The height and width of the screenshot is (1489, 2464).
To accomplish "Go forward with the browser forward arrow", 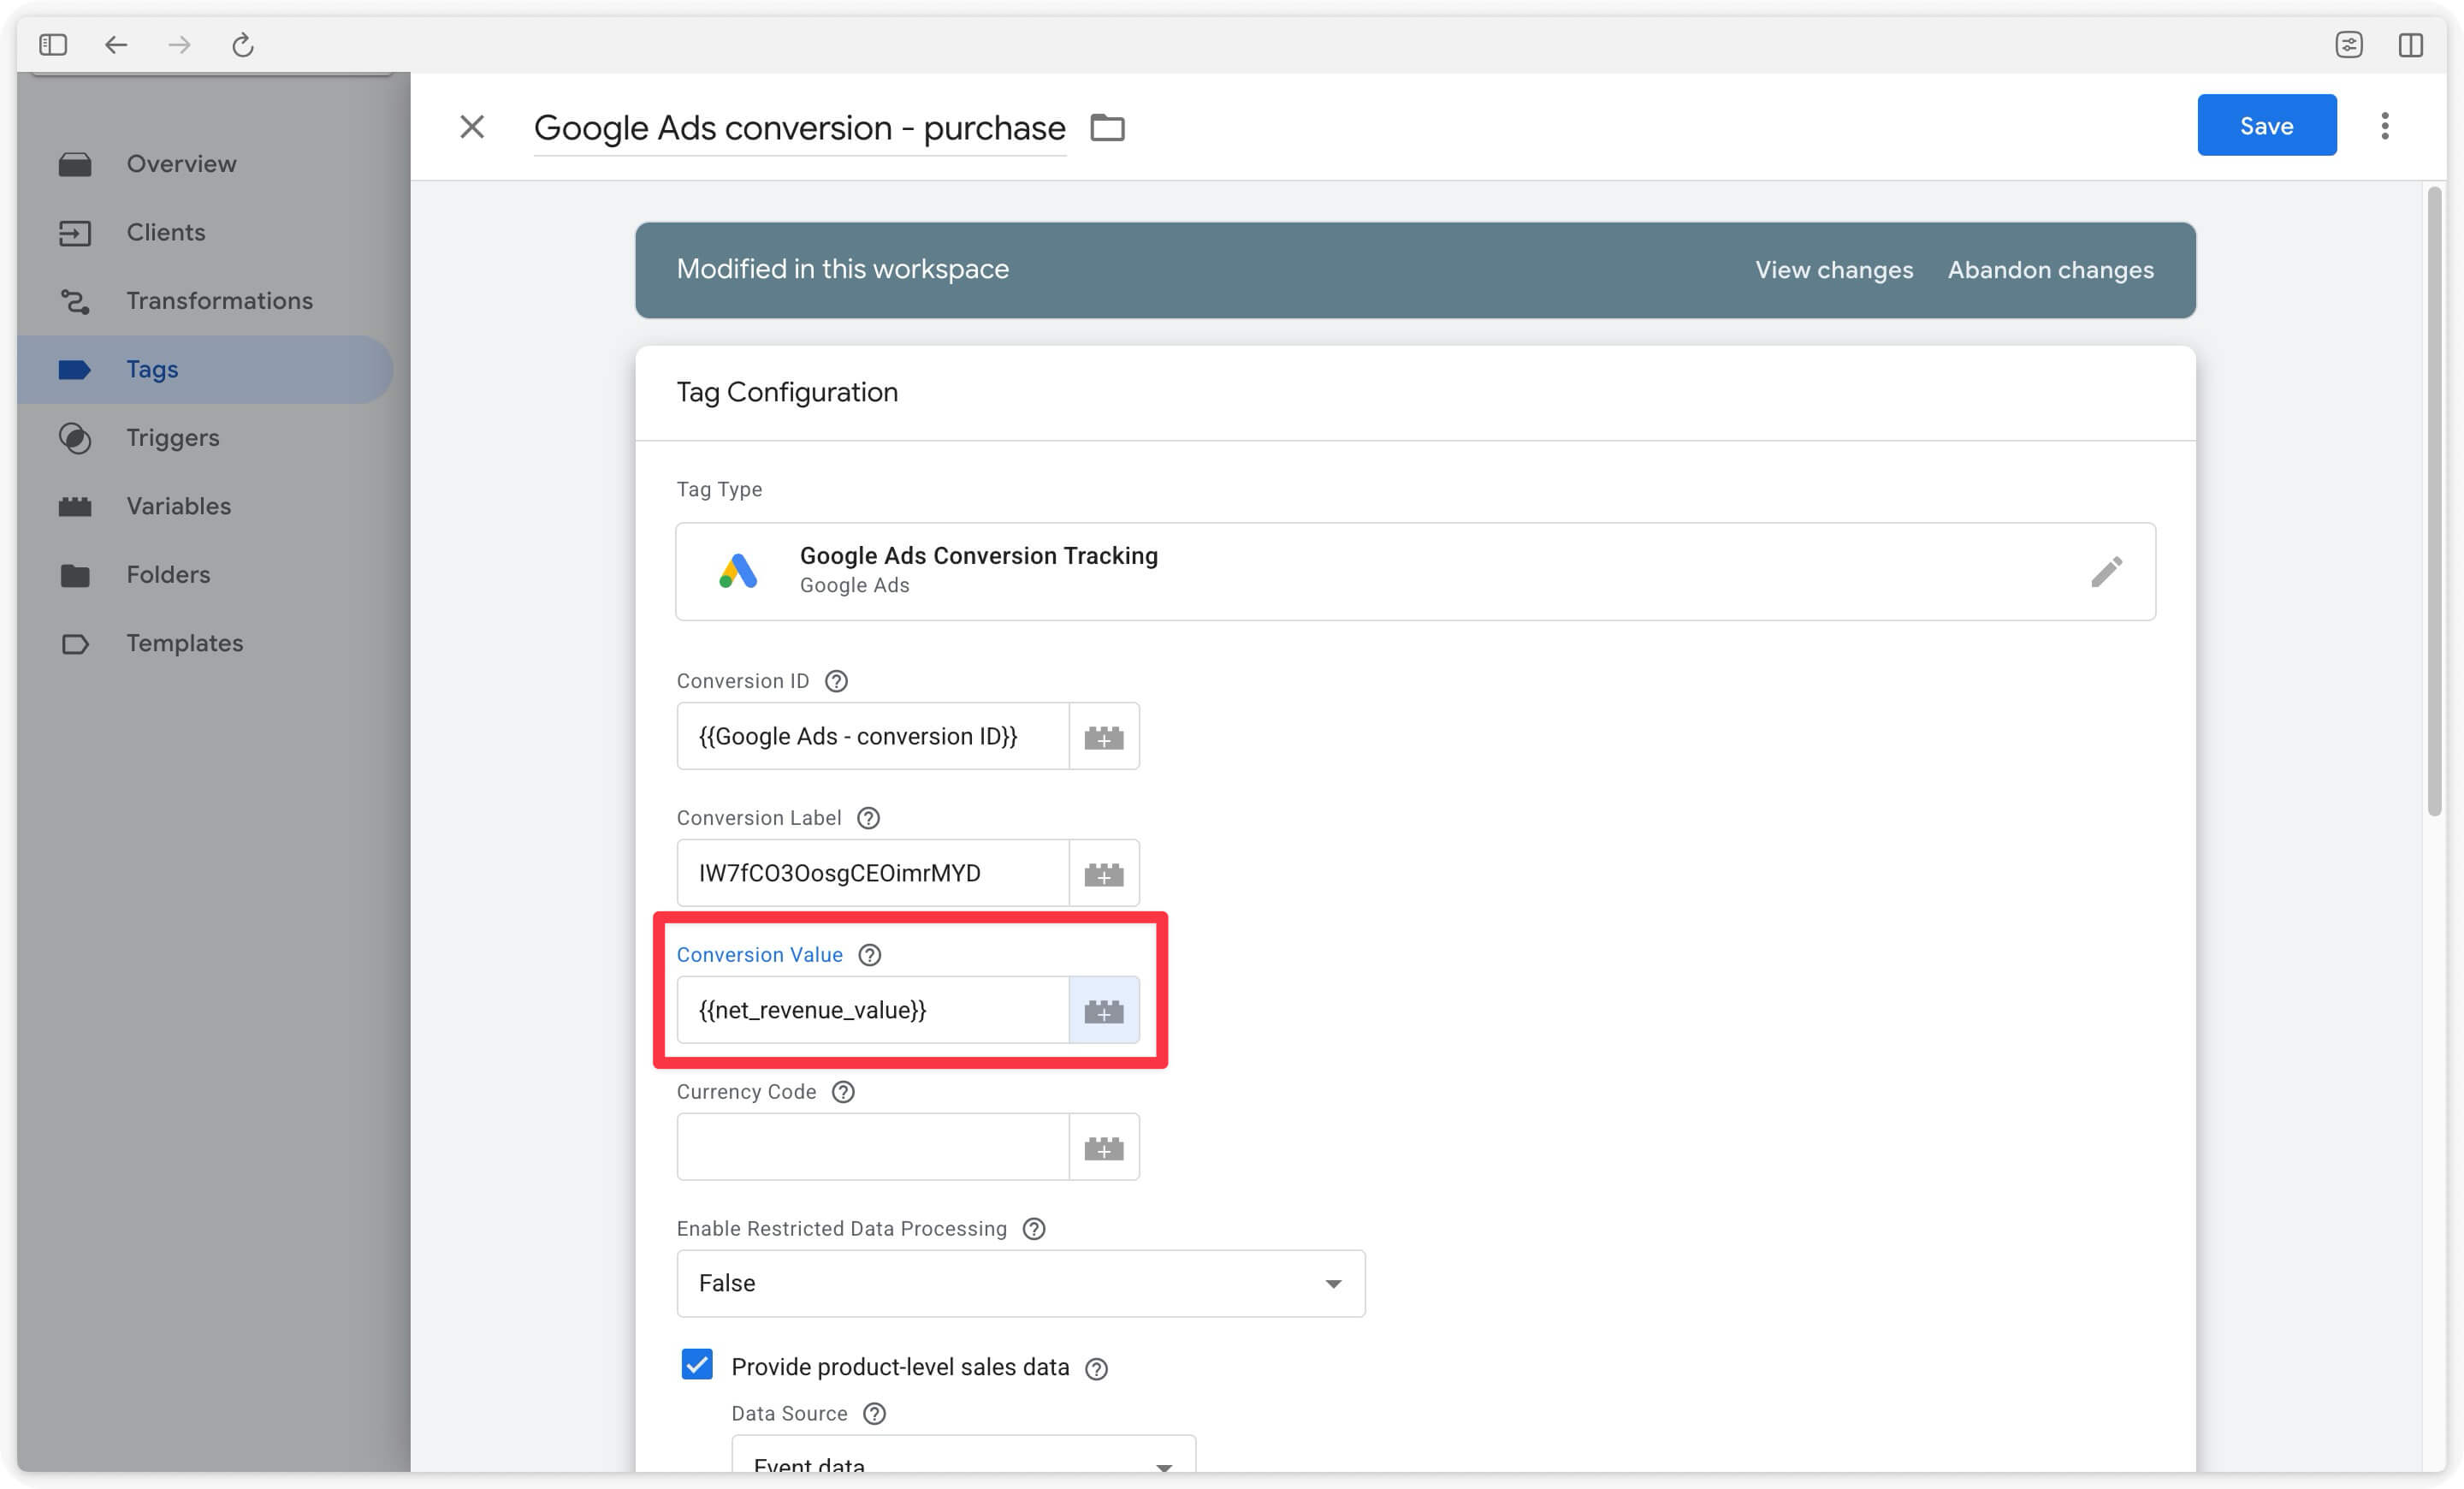I will coord(179,44).
